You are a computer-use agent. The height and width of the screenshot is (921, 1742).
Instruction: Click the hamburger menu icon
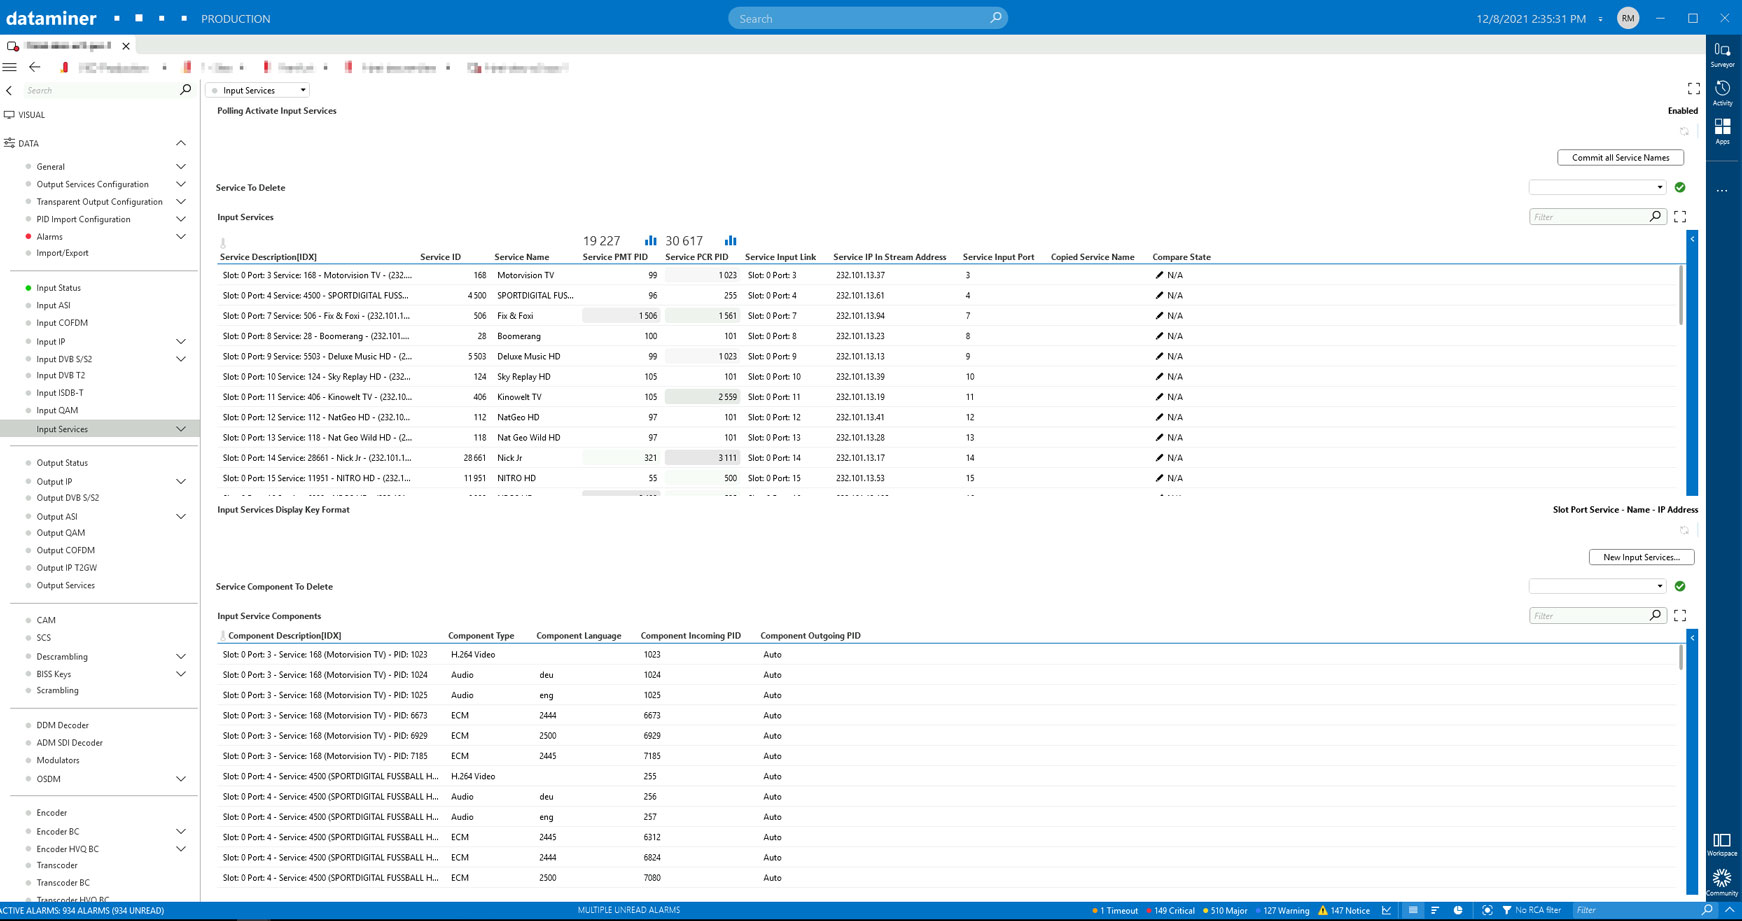(10, 67)
